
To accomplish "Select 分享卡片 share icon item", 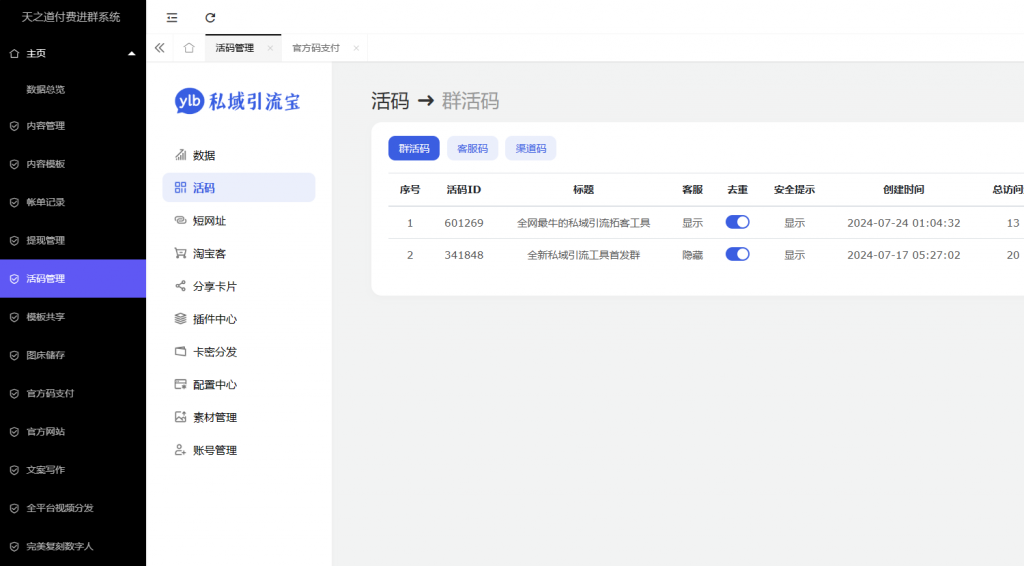I will point(181,286).
